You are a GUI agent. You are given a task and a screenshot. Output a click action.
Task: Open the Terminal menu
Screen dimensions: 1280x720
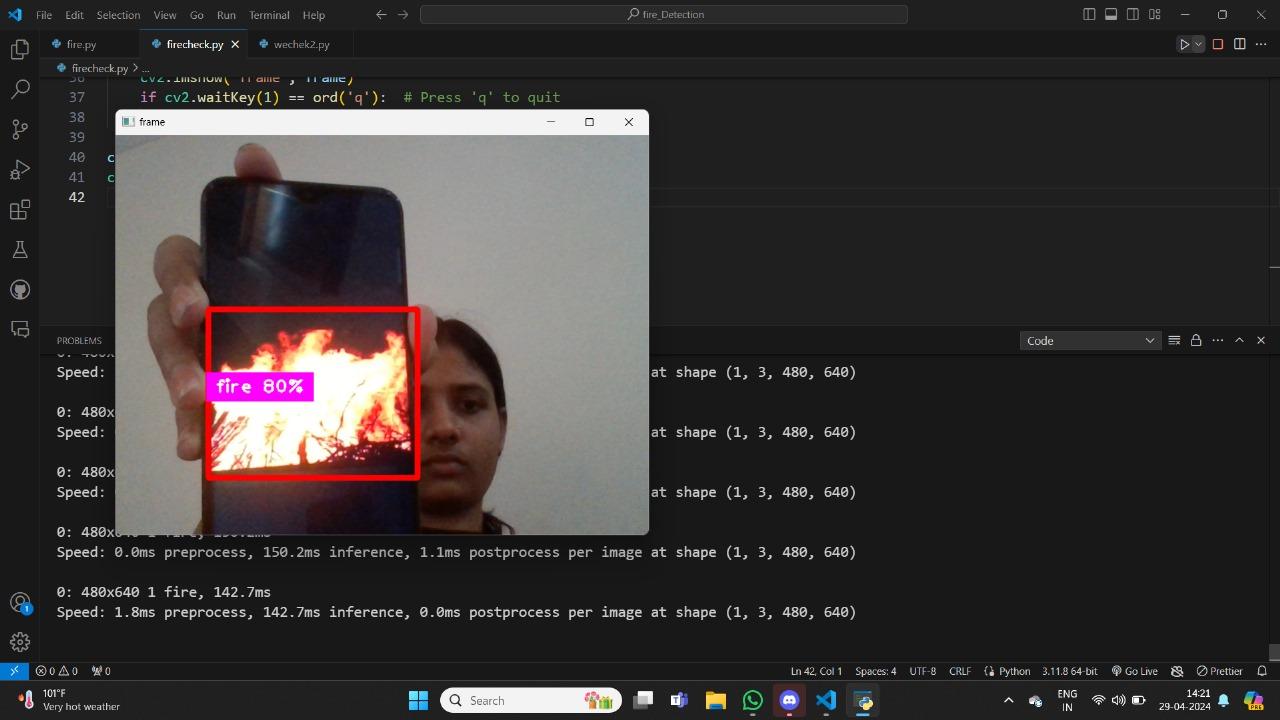(x=269, y=15)
